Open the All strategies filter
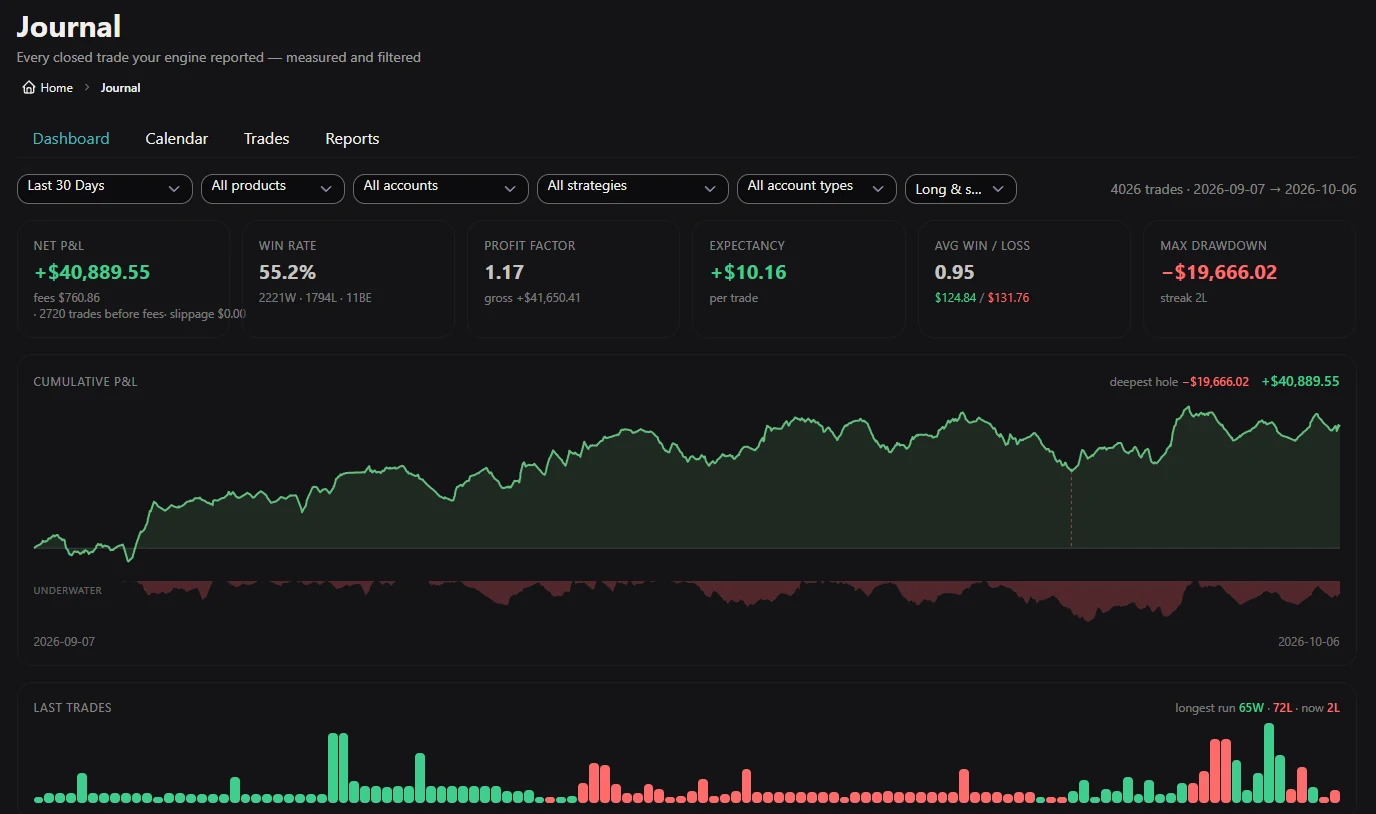Screen dimensions: 1376x814 coord(633,188)
